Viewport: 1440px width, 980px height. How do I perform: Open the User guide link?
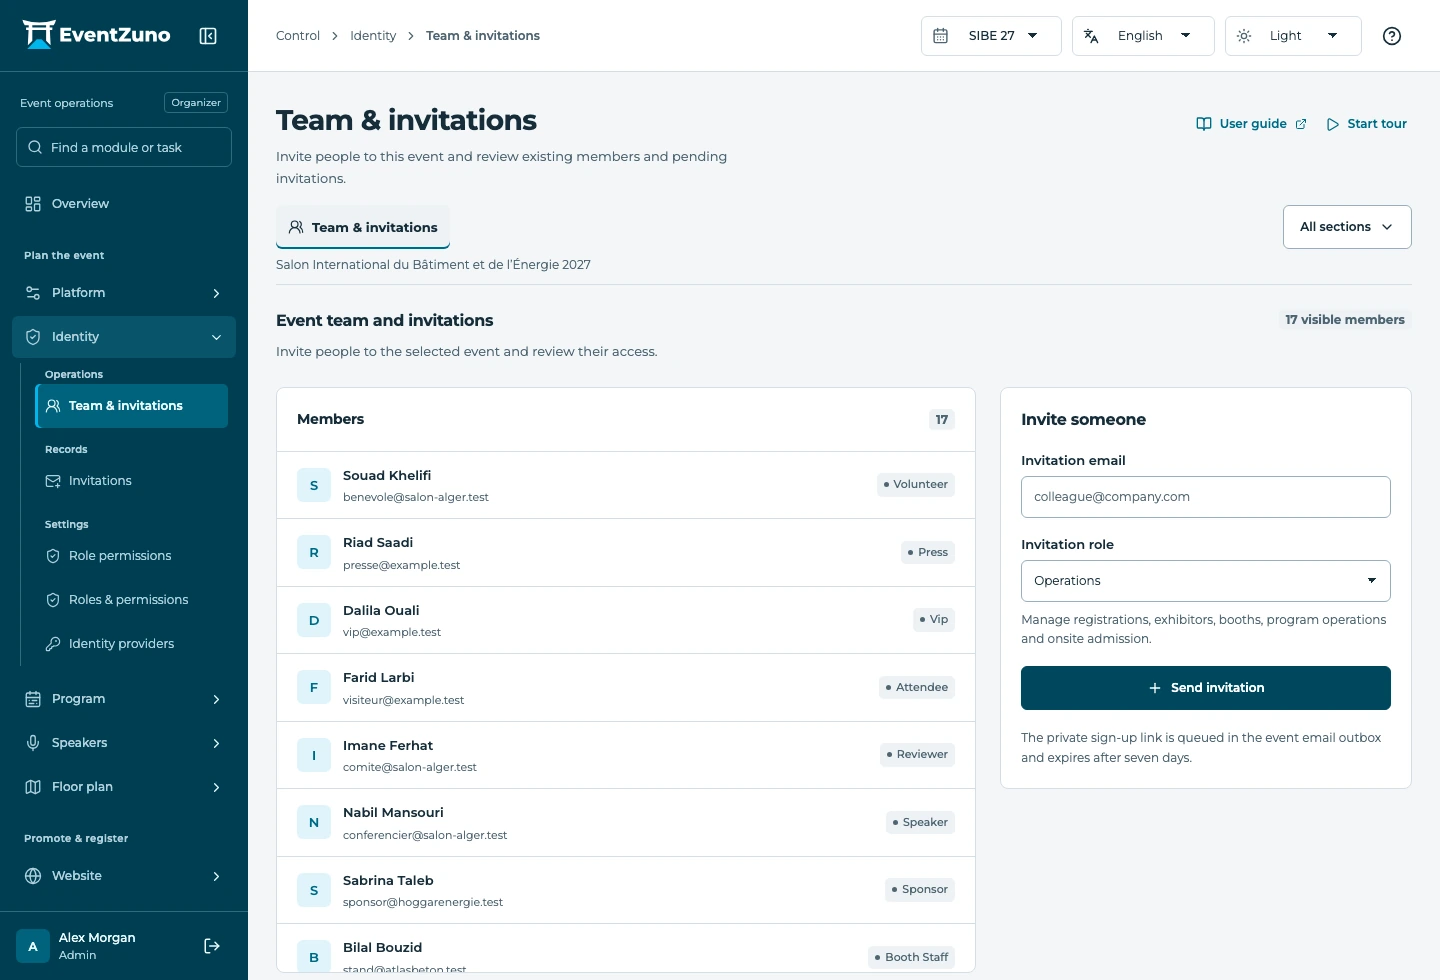[1251, 124]
